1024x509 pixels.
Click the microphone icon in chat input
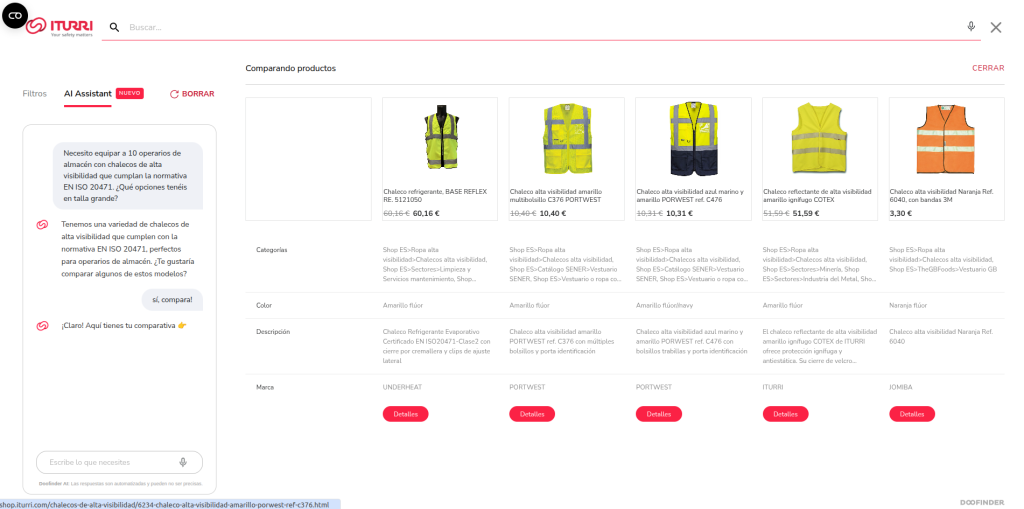point(183,462)
